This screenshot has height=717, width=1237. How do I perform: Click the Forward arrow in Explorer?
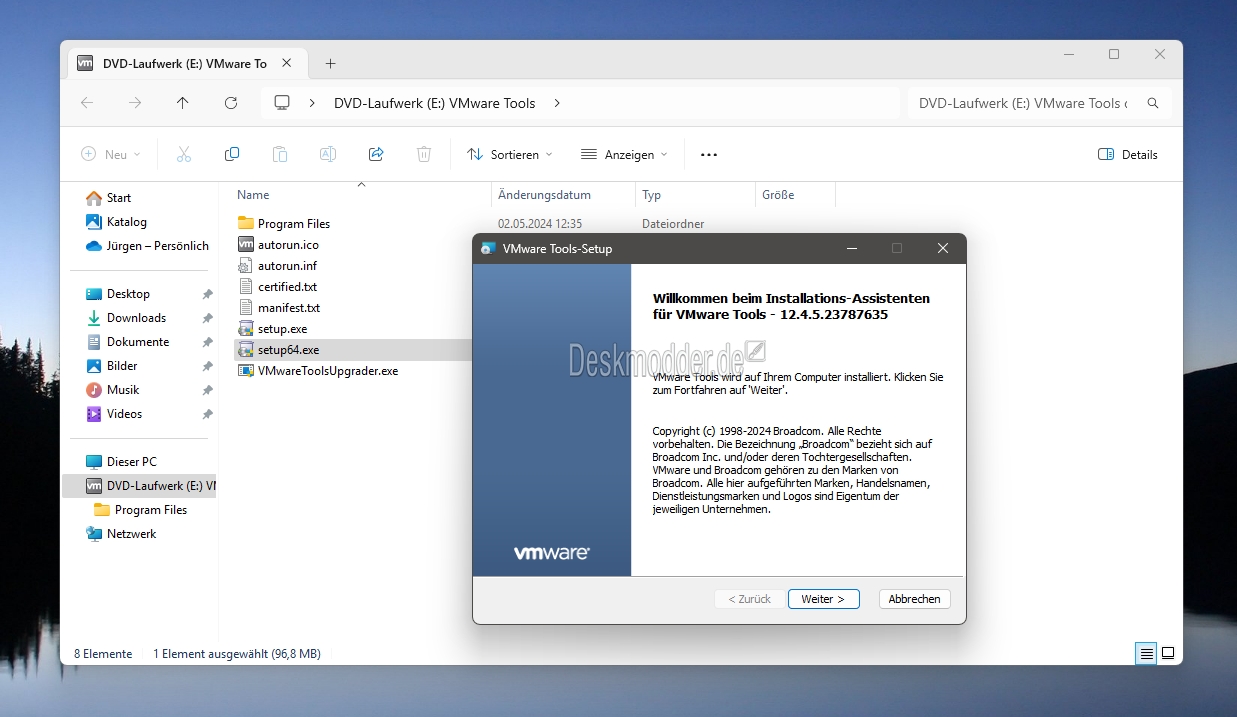coord(135,103)
